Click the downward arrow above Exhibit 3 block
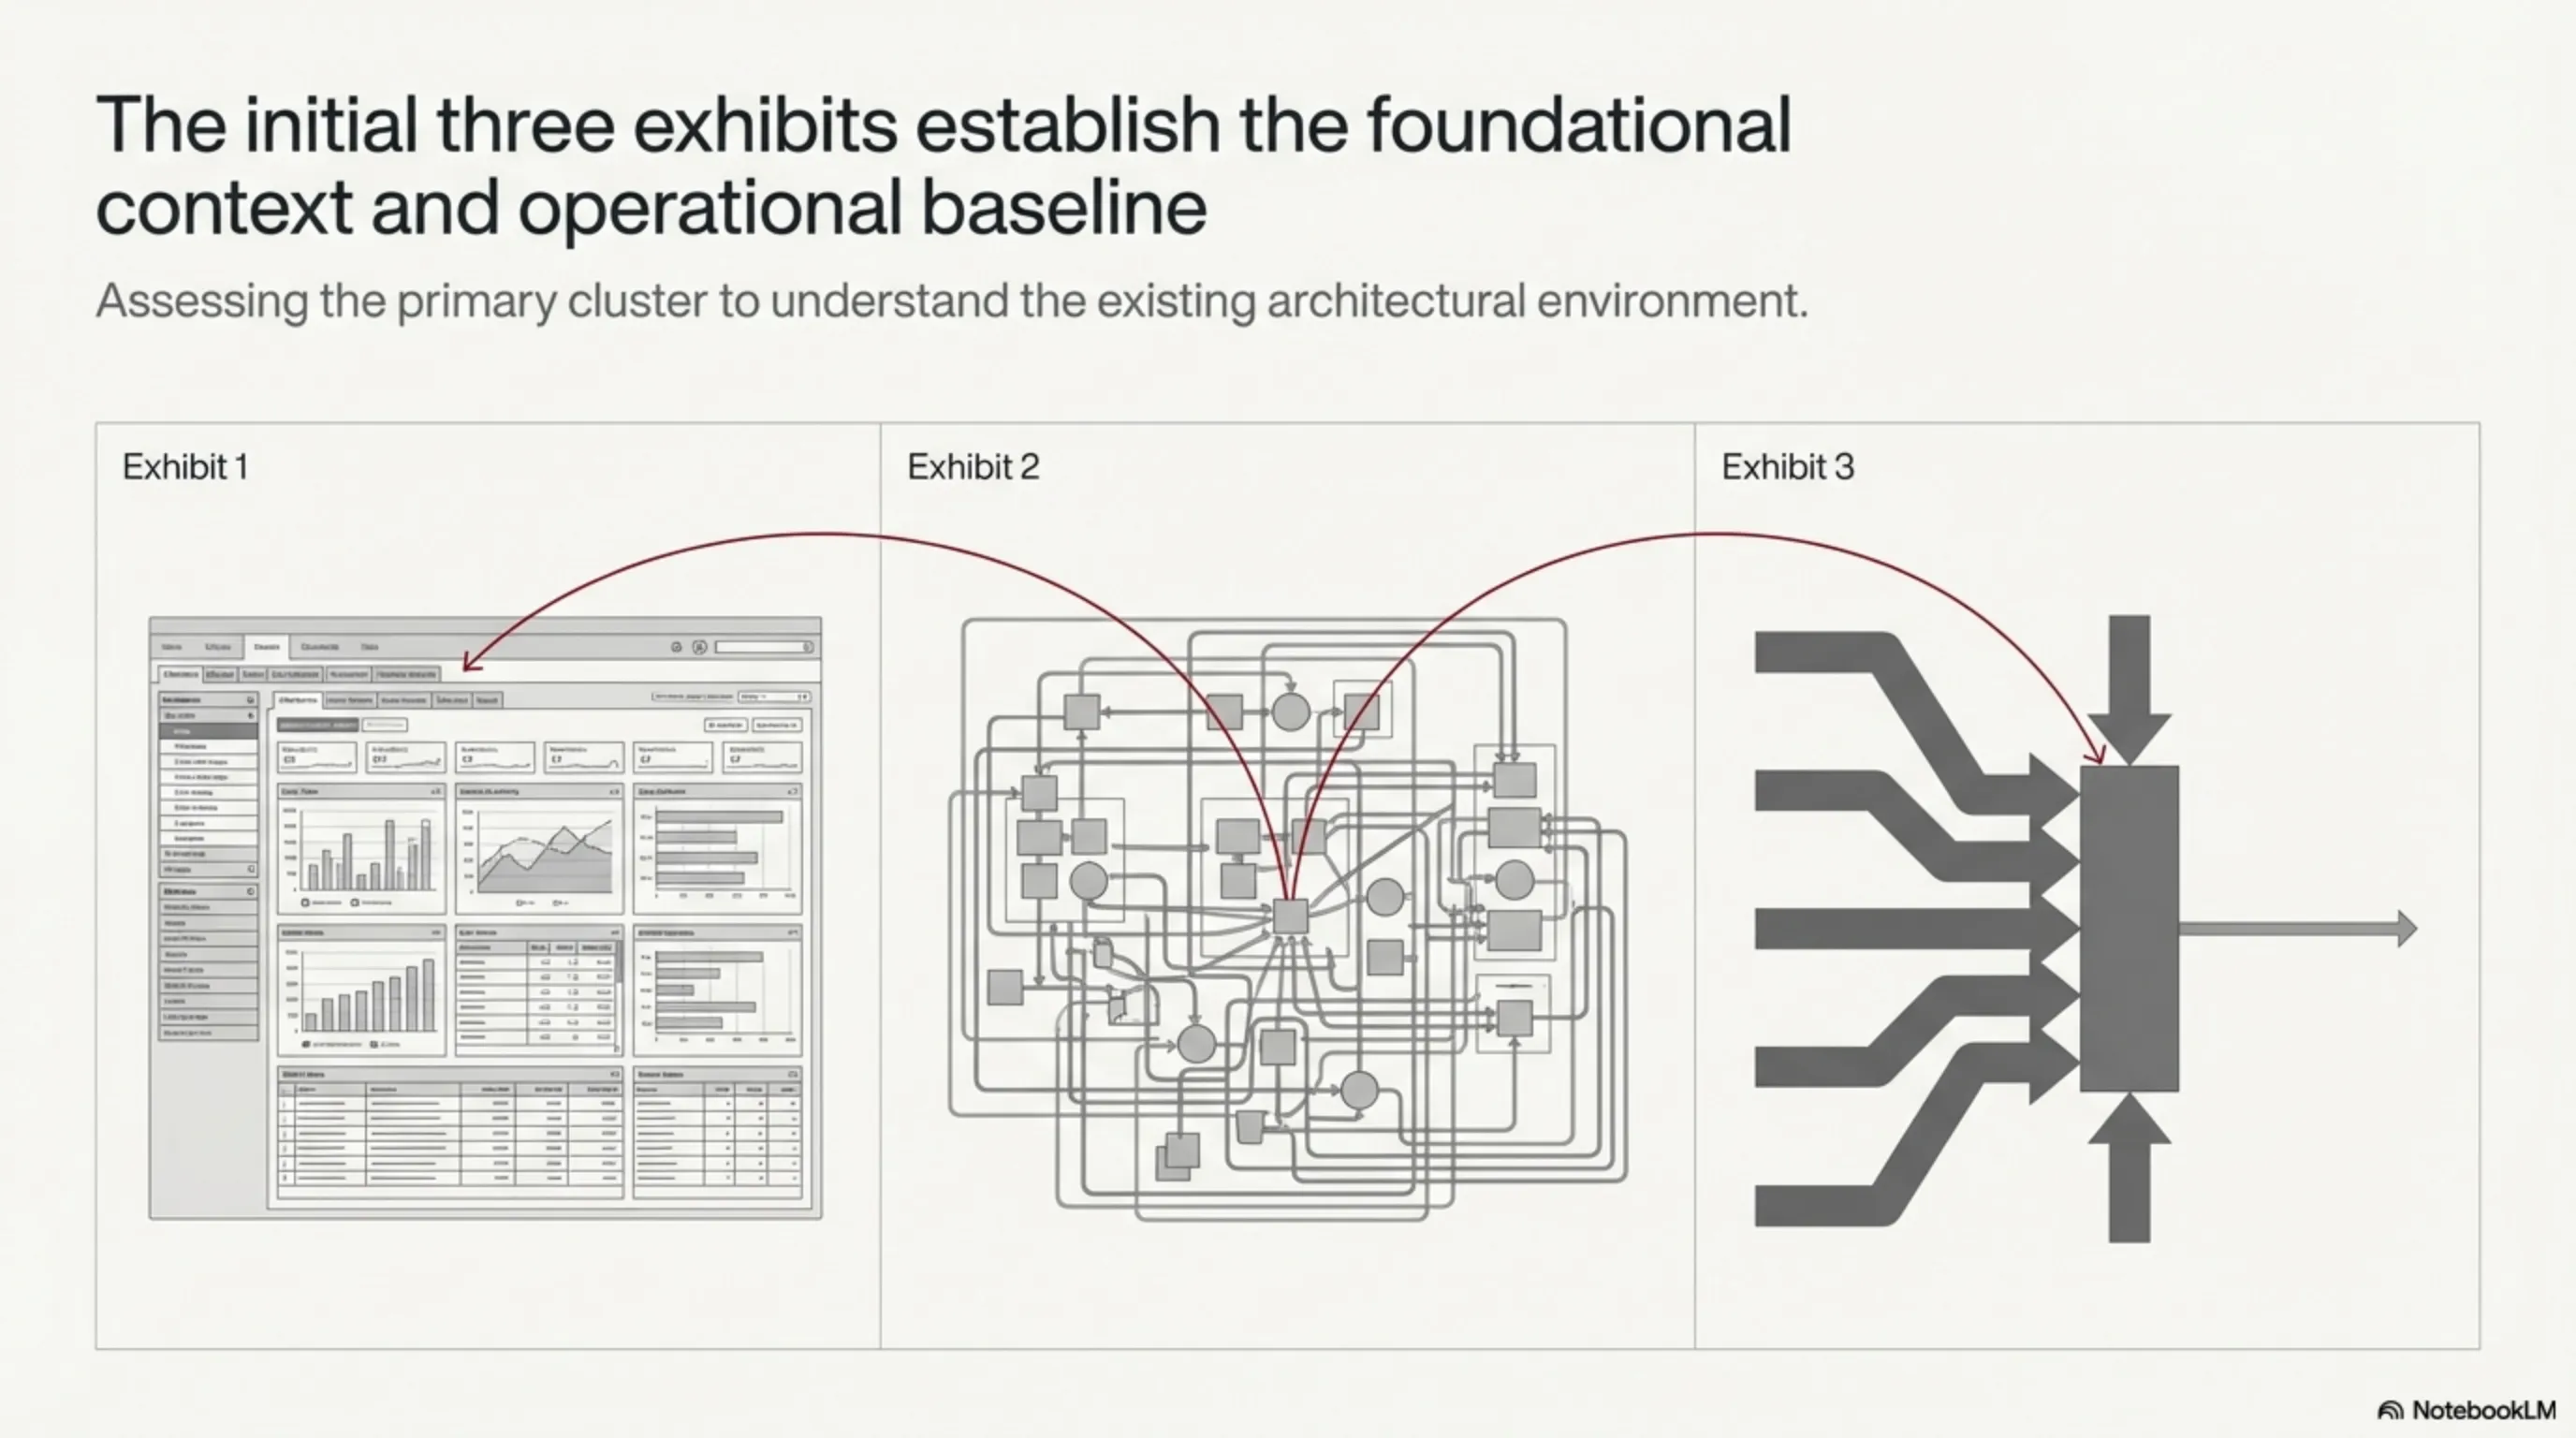This screenshot has height=1438, width=2576. pyautogui.click(x=2129, y=690)
